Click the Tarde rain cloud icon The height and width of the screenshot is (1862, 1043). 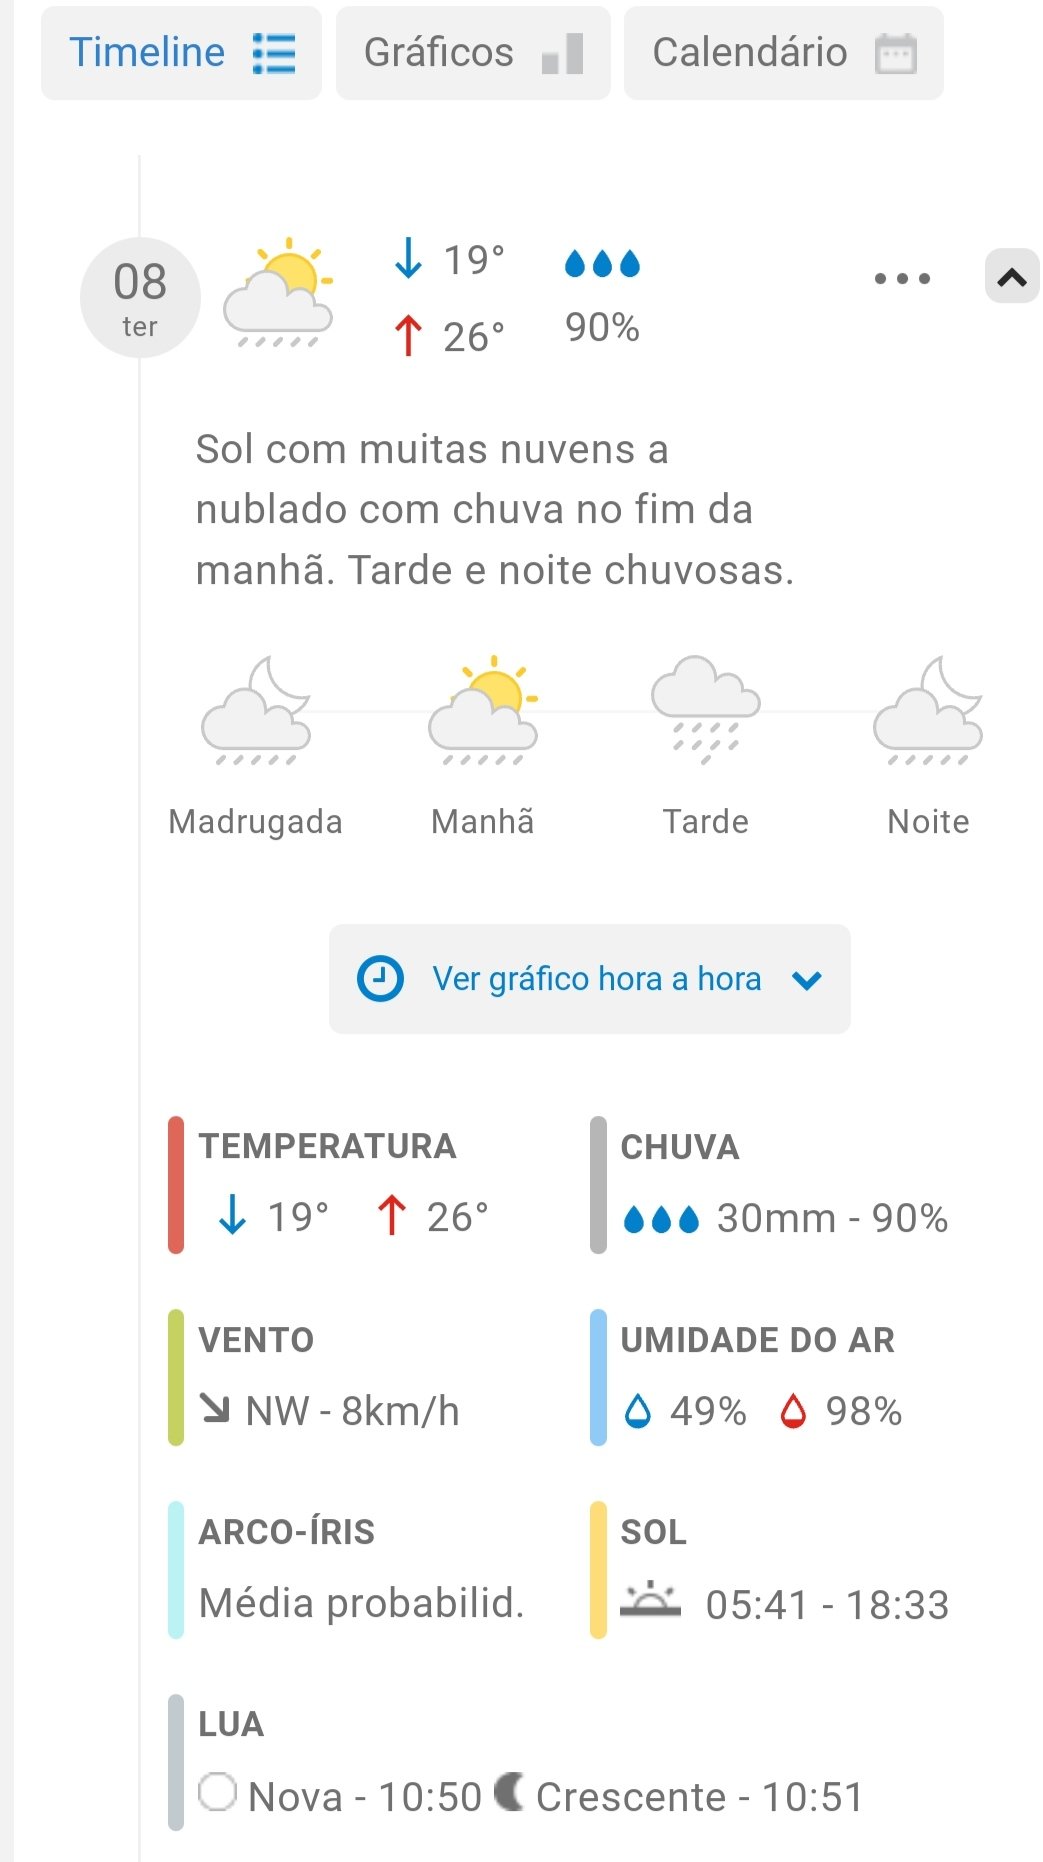click(x=706, y=711)
